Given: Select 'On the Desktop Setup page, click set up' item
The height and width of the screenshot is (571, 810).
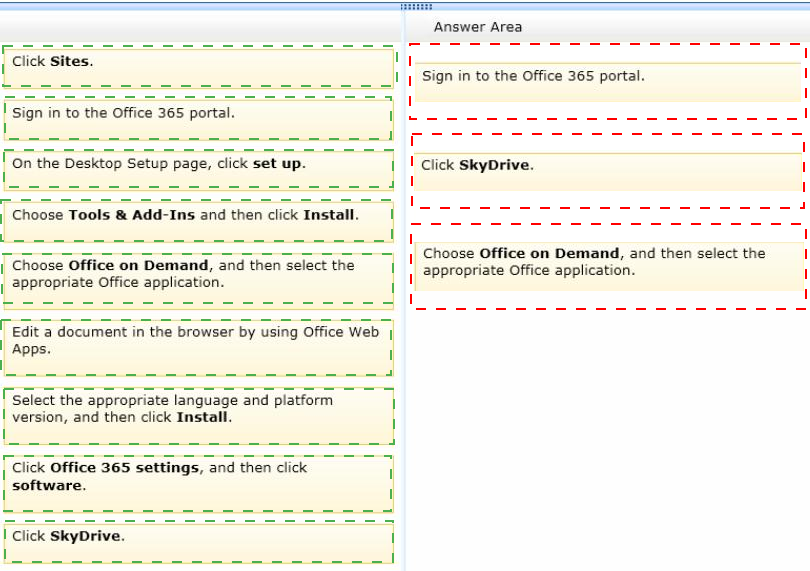Looking at the screenshot, I should point(199,170).
